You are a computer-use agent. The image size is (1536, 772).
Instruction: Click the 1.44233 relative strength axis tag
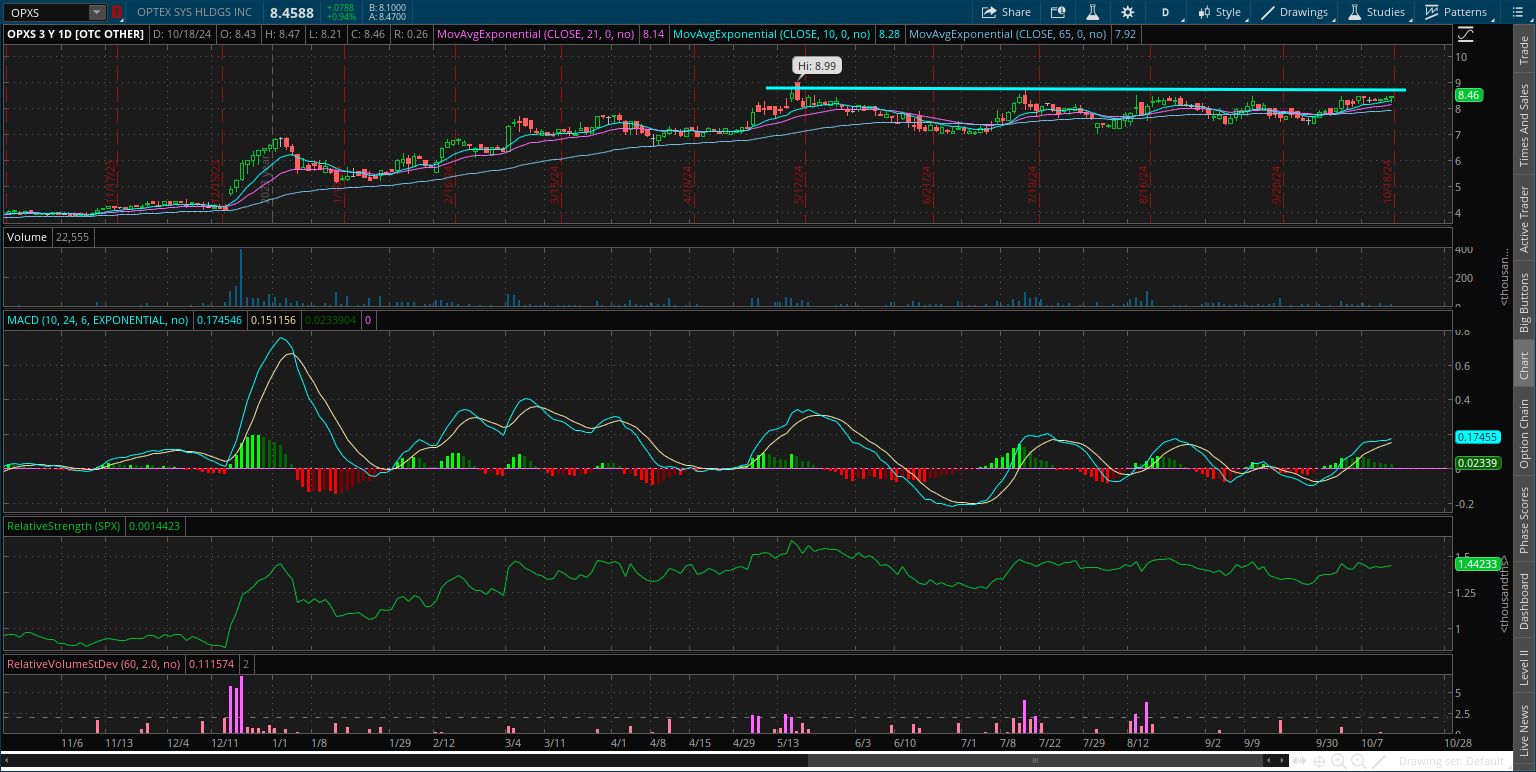tap(1476, 564)
